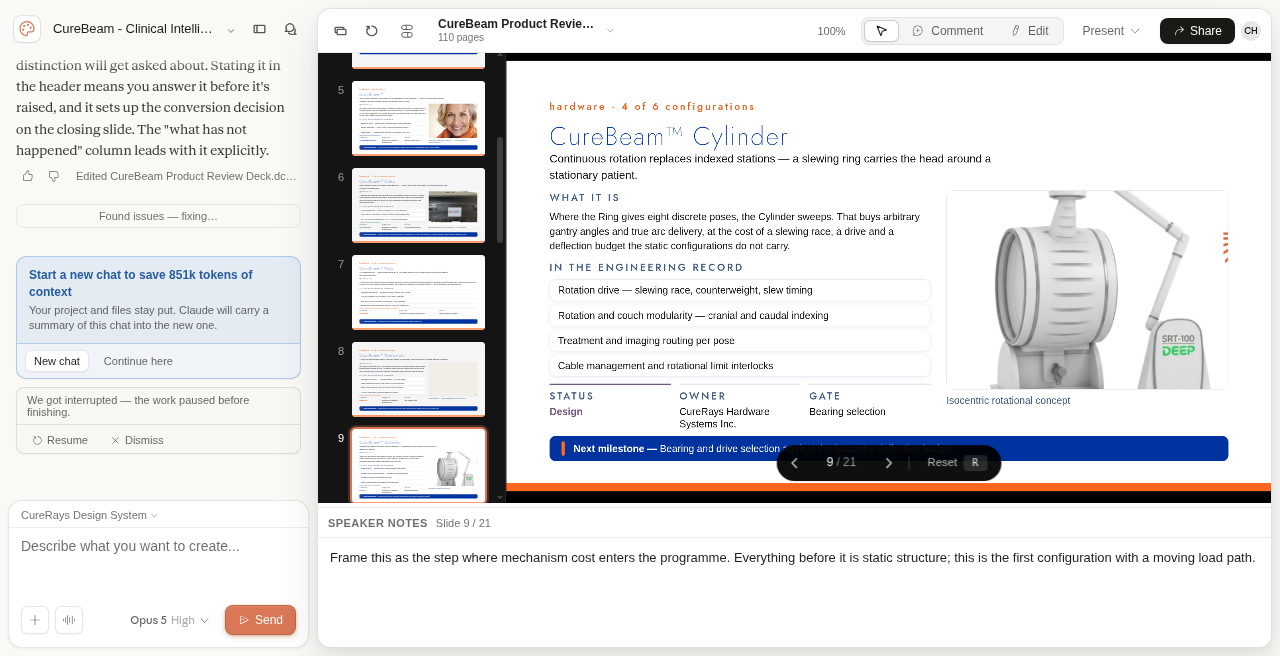Screen dimensions: 1280x656
Task: Click the plus attachment icon
Action: pyautogui.click(x=35, y=620)
